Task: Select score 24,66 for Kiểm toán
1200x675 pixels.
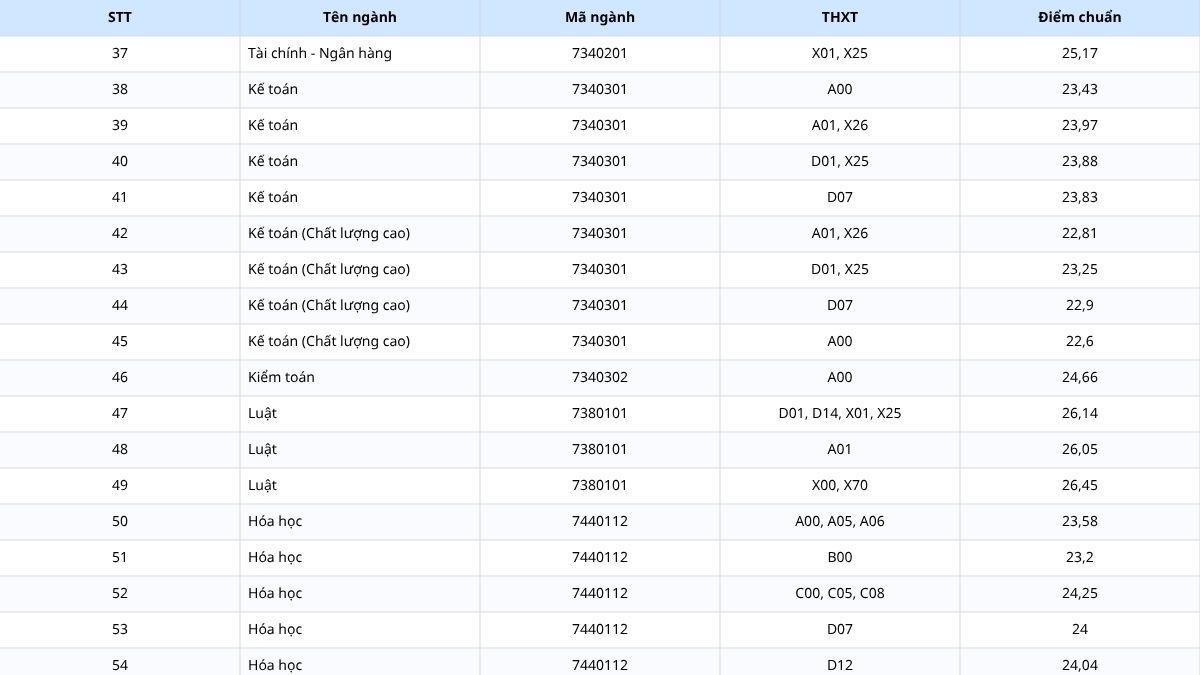Action: tap(1080, 377)
